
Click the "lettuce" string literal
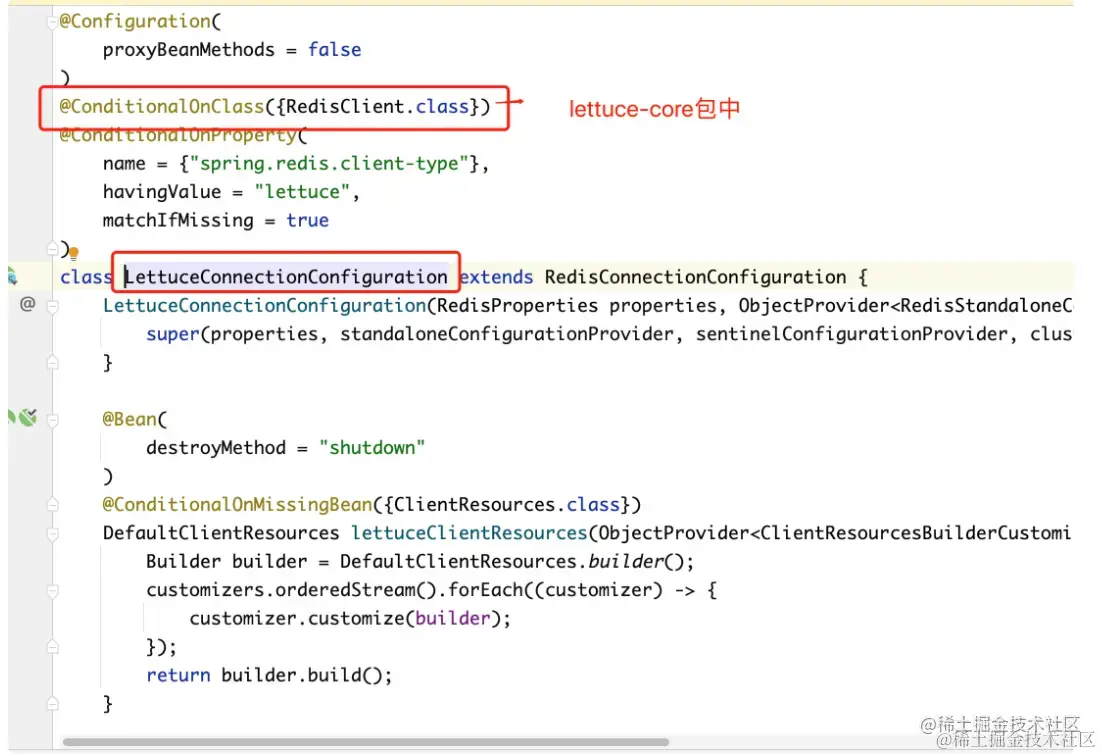pos(302,192)
